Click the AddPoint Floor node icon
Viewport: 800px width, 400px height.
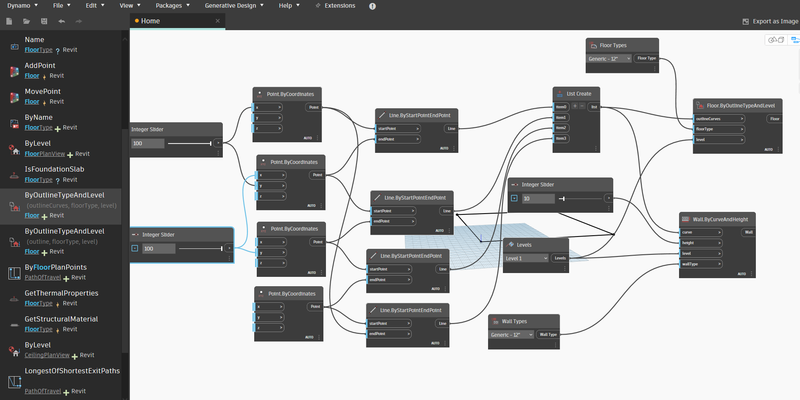pos(14,71)
